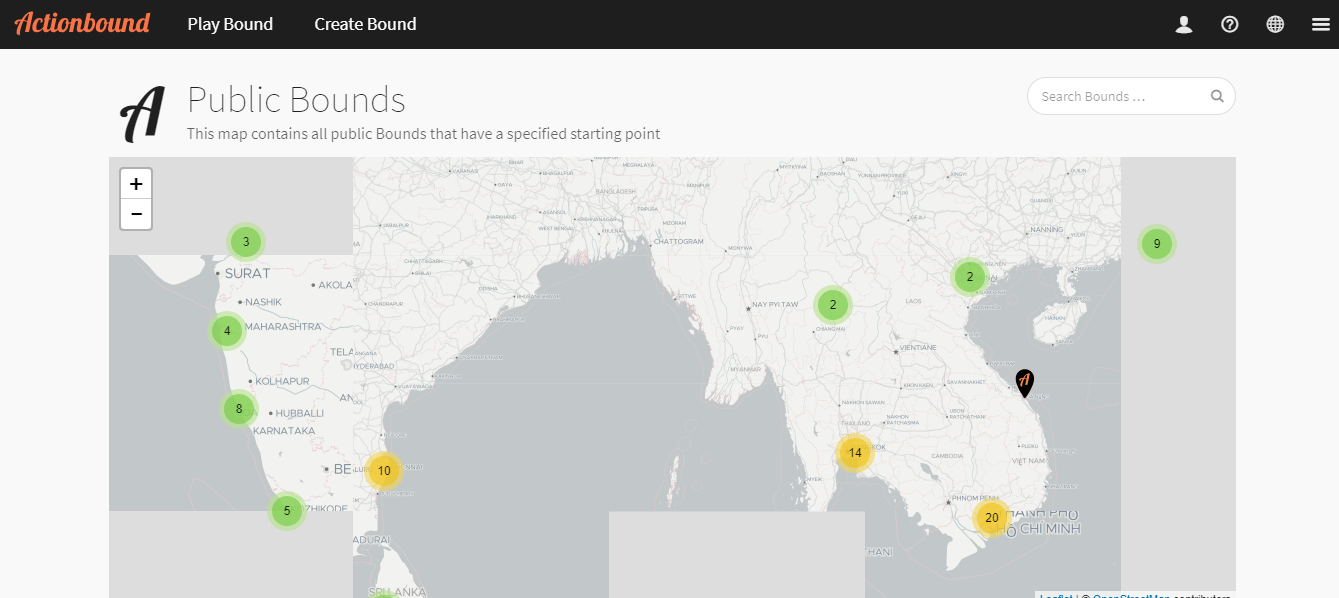Open the 2-Bound cluster near Hanoi

pos(969,277)
